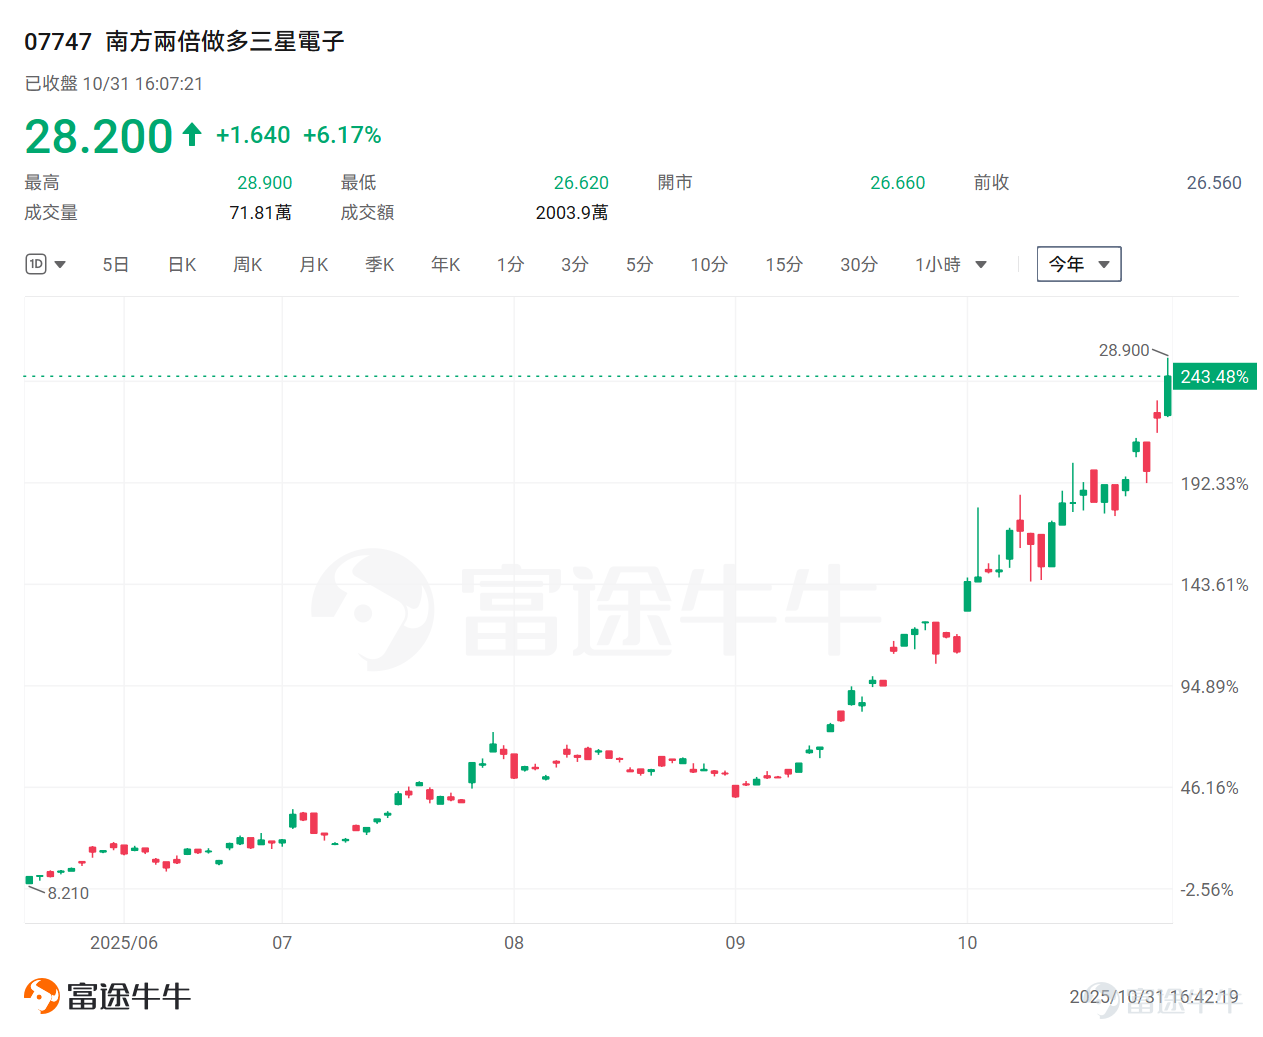1263x1037 pixels.
Task: Click the 192.33% axis label
Action: click(x=1214, y=484)
